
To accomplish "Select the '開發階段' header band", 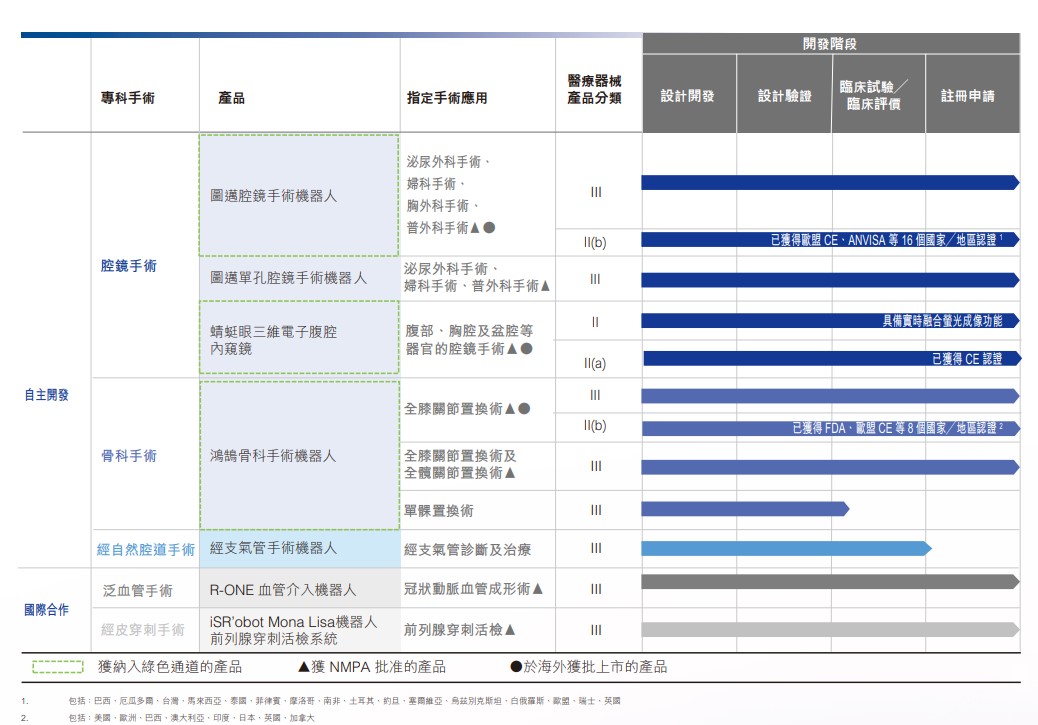I will pyautogui.click(x=831, y=44).
